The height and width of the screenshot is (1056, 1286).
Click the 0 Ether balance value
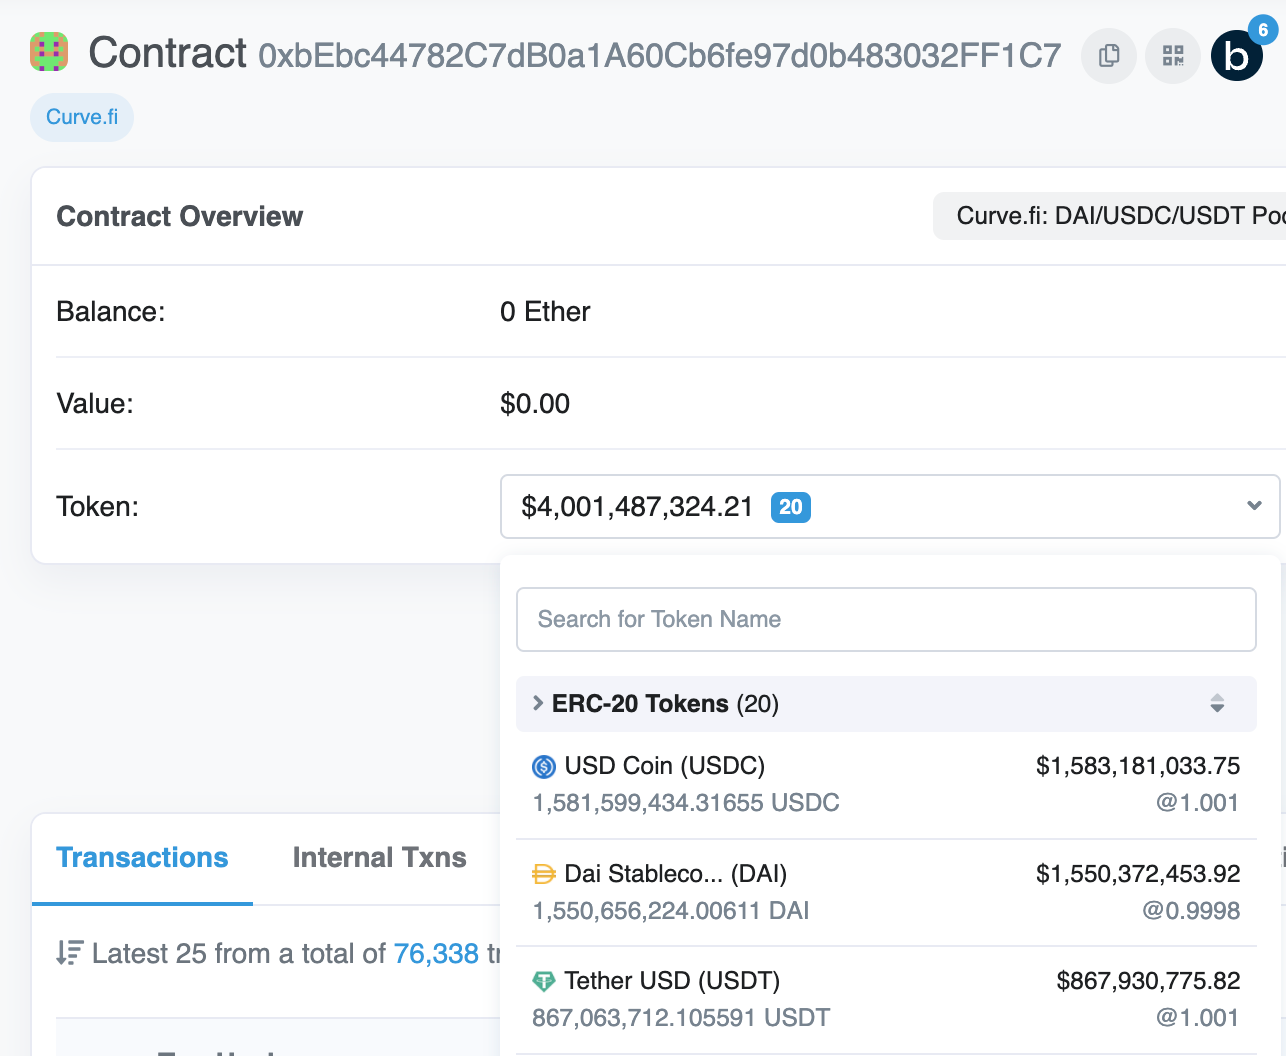coord(545,312)
